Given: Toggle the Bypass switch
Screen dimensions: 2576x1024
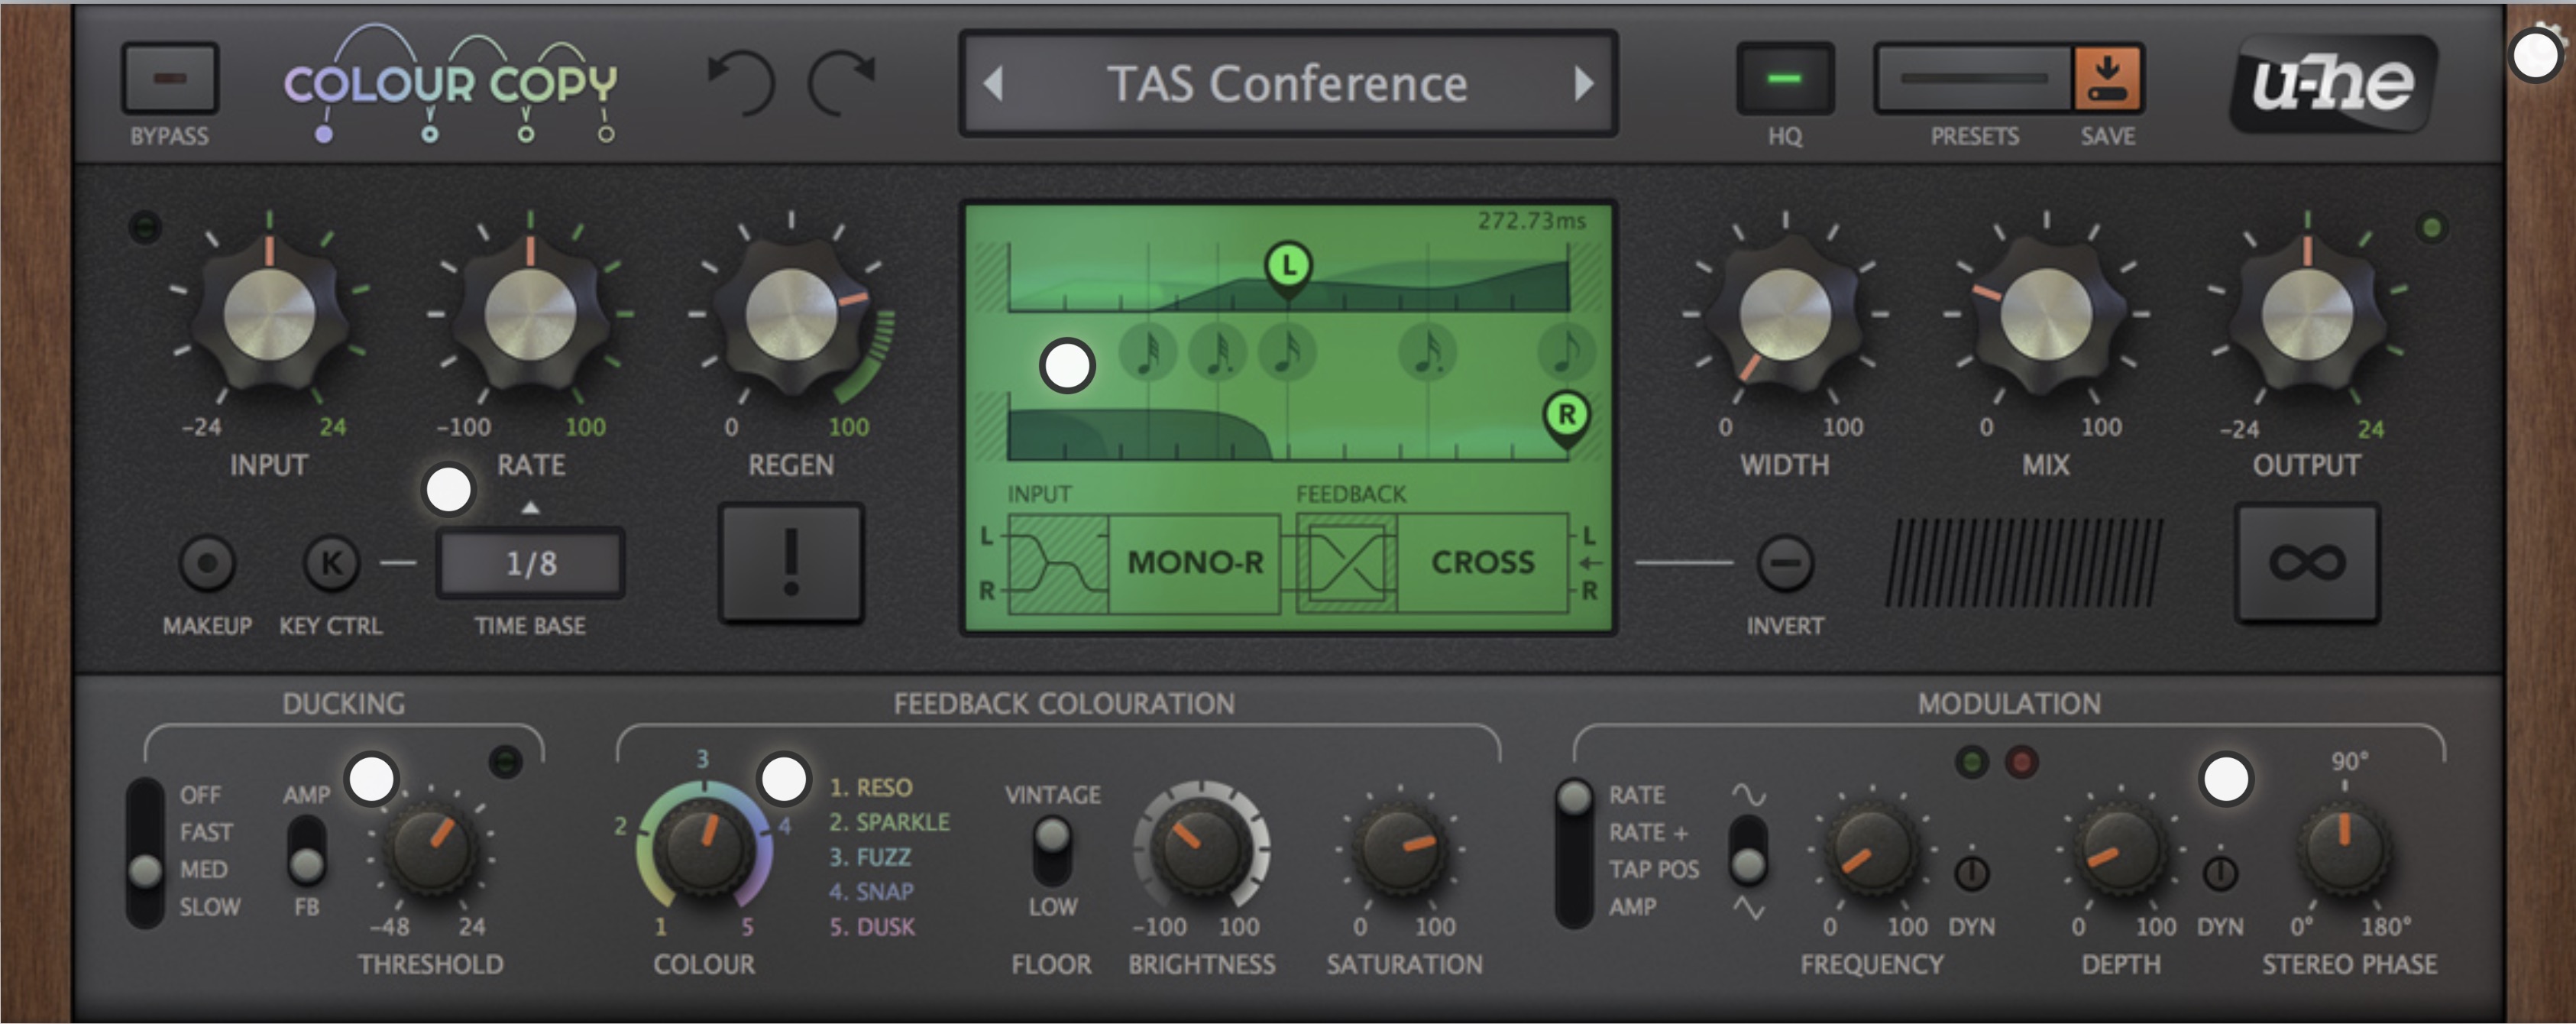Looking at the screenshot, I should point(169,79).
